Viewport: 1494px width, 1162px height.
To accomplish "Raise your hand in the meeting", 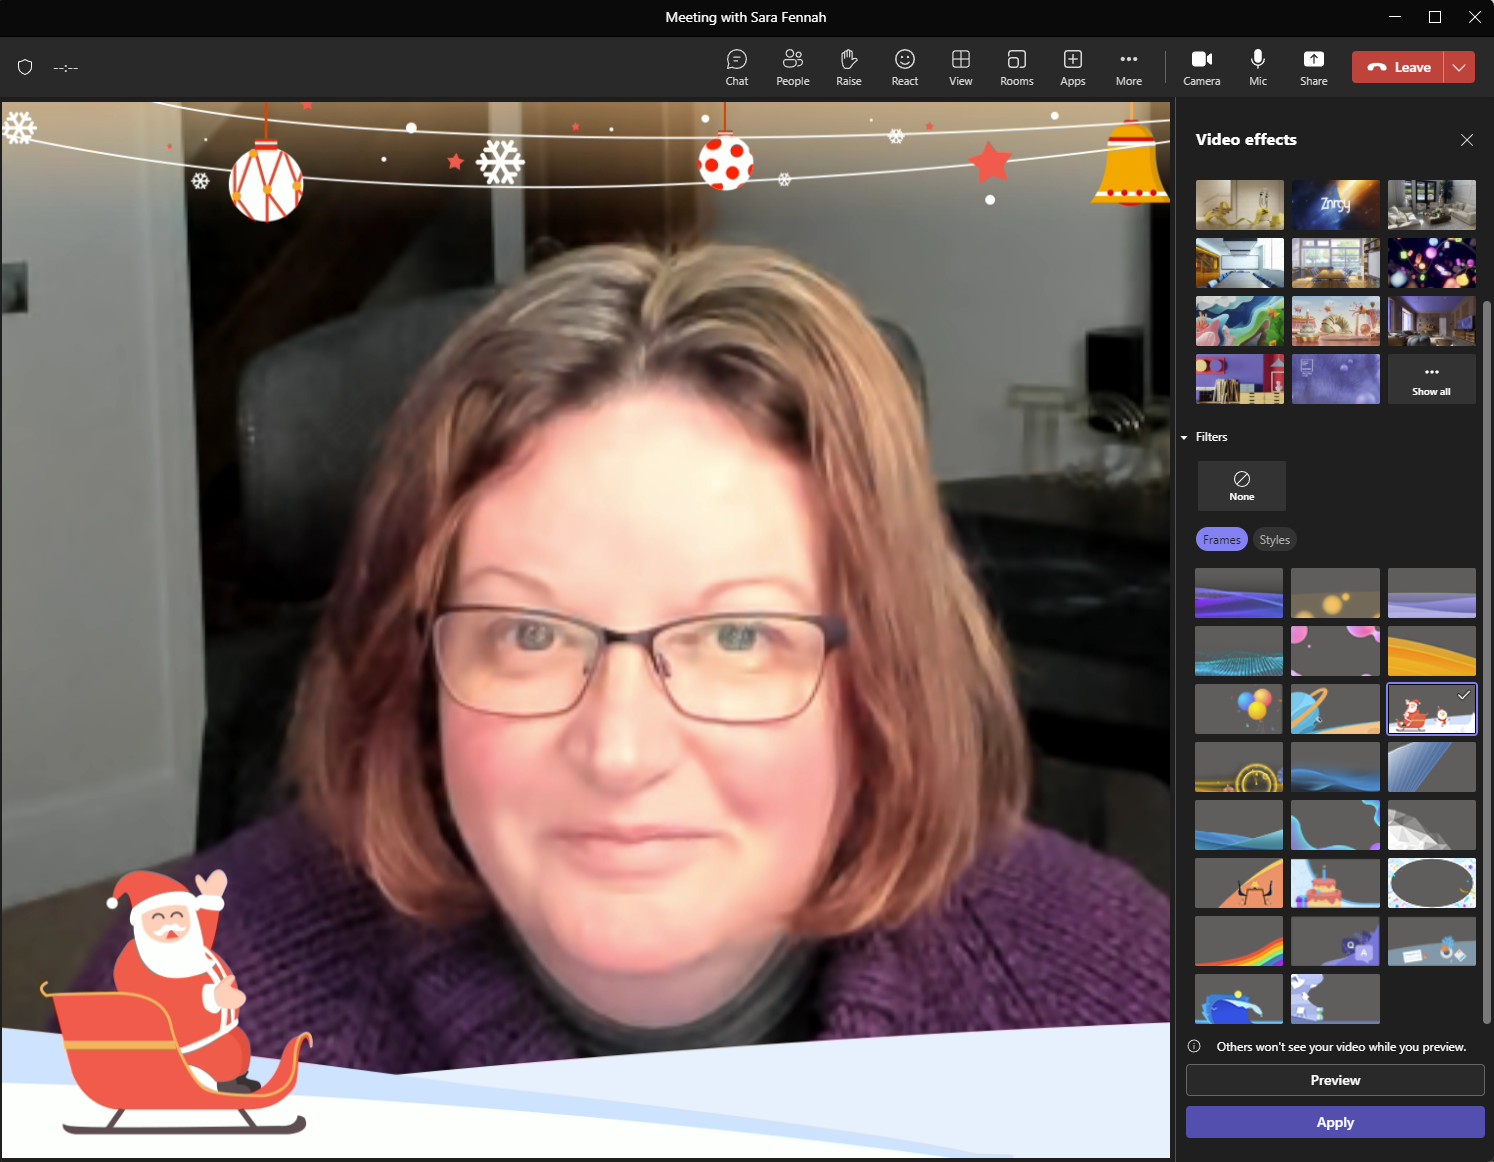I will [x=848, y=67].
